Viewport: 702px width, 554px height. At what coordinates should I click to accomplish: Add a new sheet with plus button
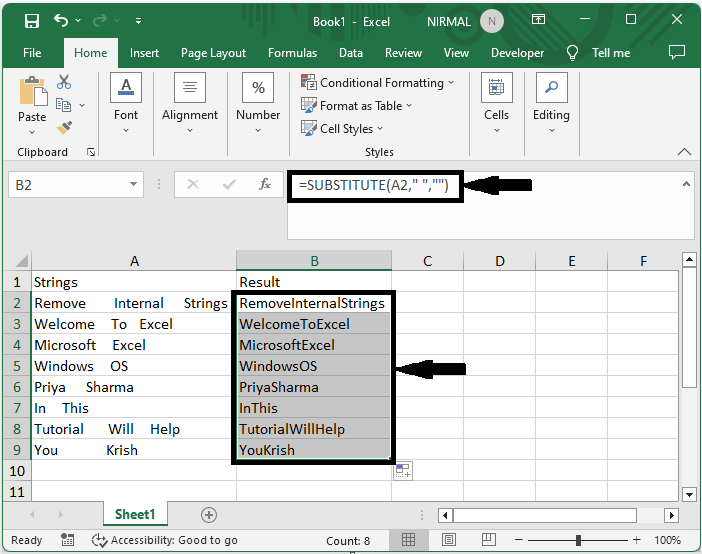(209, 515)
